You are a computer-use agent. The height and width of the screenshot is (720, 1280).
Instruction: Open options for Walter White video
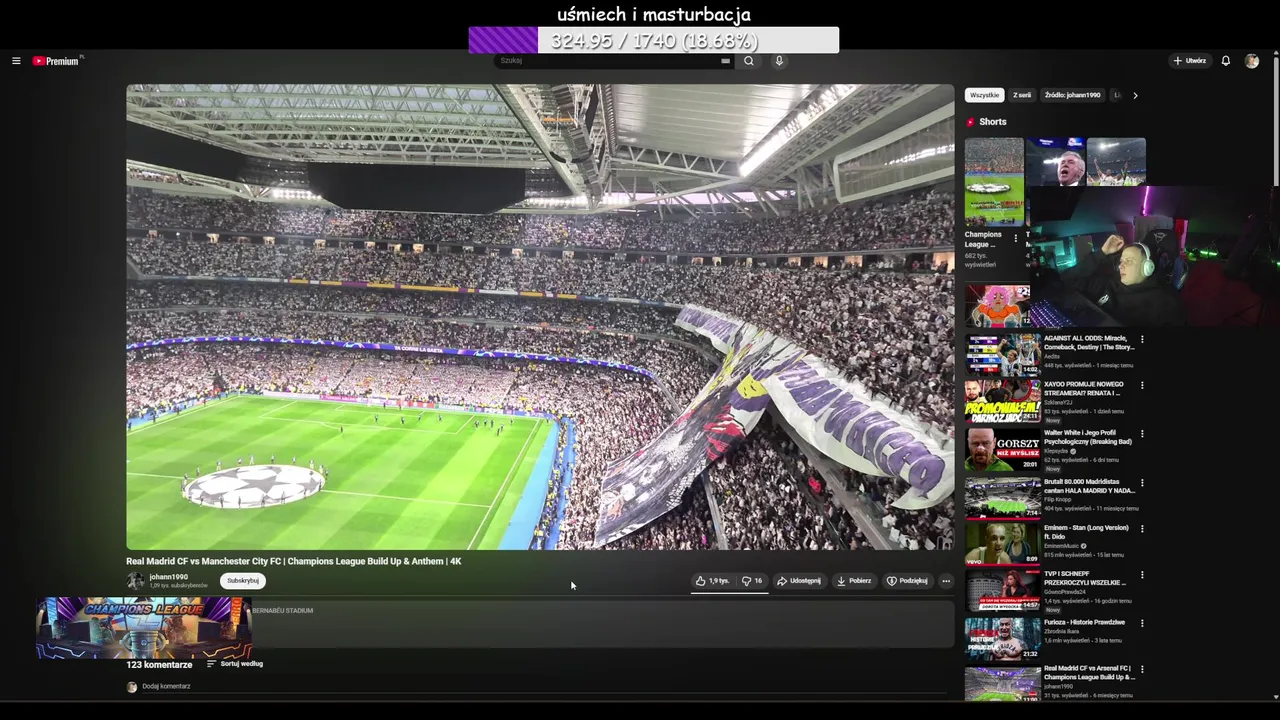pyautogui.click(x=1142, y=434)
